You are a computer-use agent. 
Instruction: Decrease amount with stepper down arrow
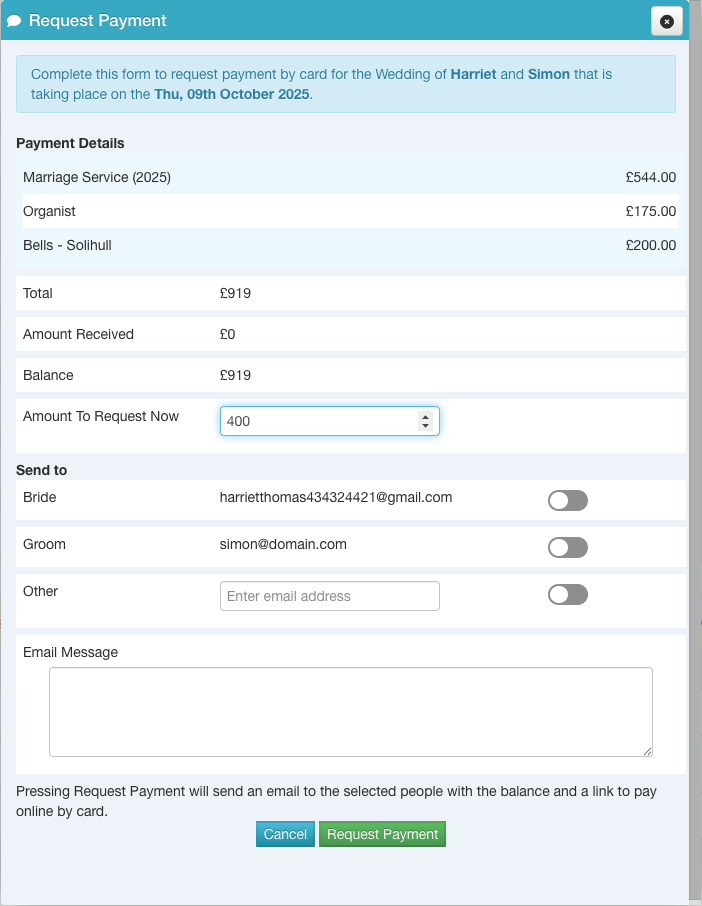426,426
